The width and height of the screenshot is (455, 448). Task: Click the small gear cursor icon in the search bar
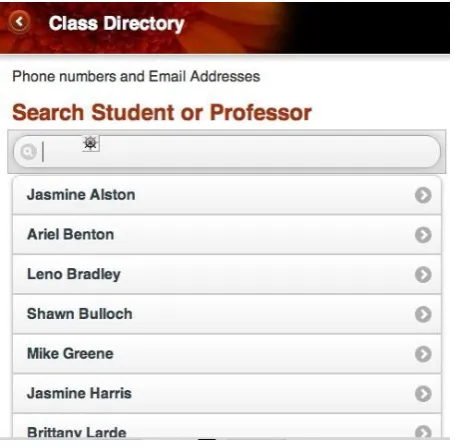pos(91,144)
